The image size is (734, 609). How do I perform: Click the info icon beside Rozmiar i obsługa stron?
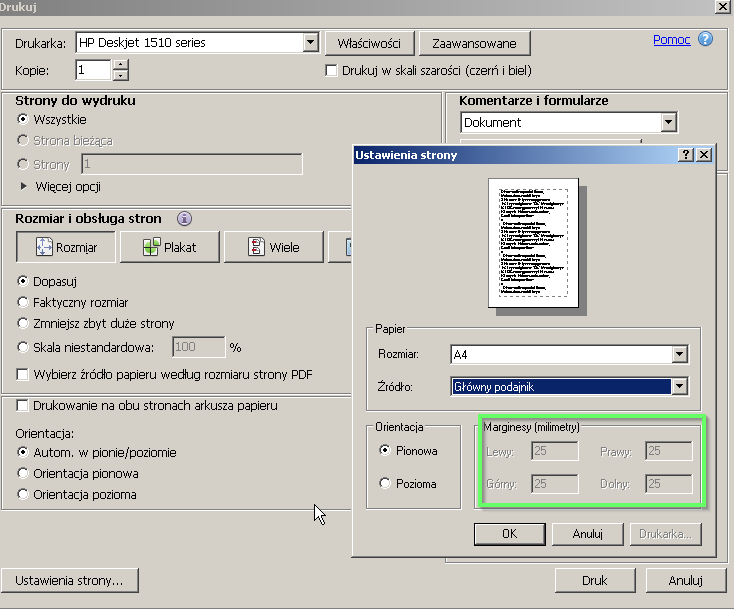[x=184, y=218]
